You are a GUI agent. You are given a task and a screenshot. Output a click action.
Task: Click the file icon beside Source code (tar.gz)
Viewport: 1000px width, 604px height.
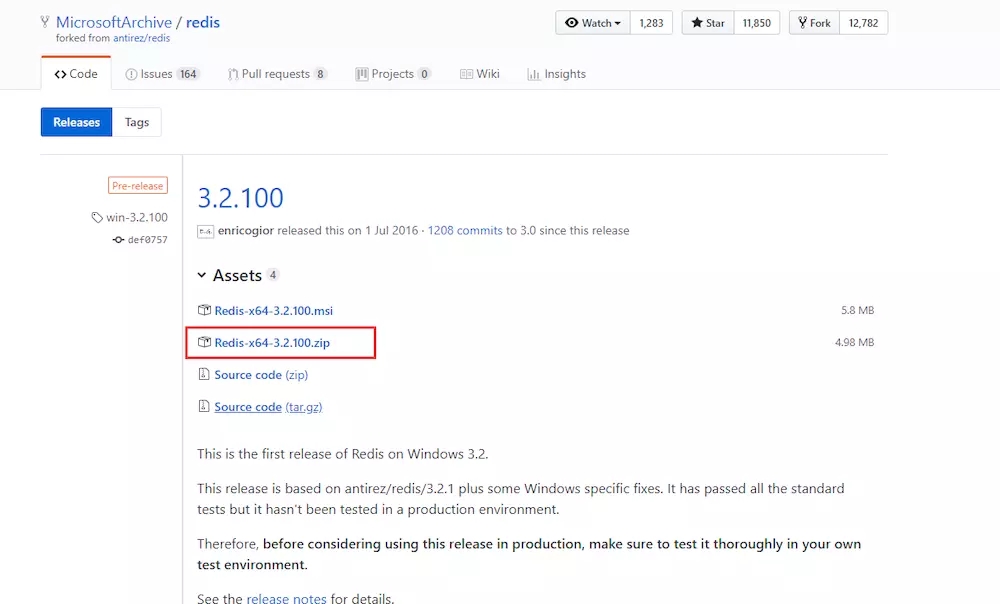204,407
